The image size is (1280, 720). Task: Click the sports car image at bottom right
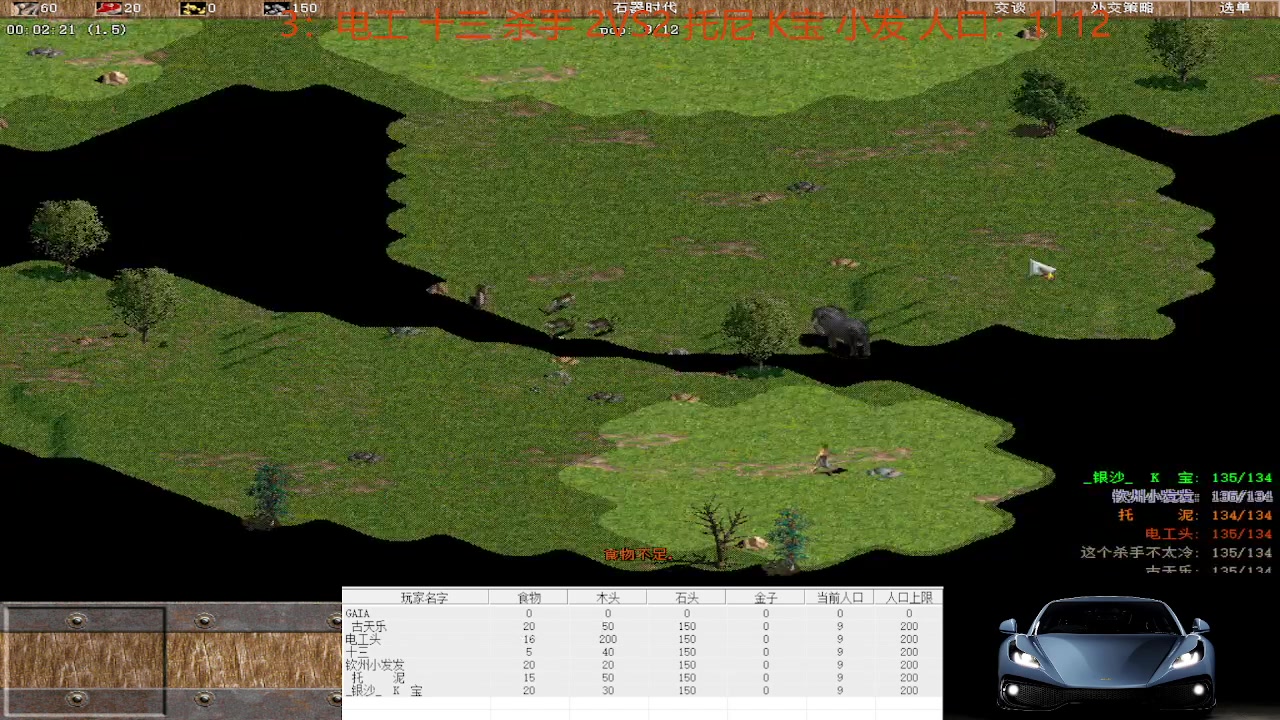1106,652
